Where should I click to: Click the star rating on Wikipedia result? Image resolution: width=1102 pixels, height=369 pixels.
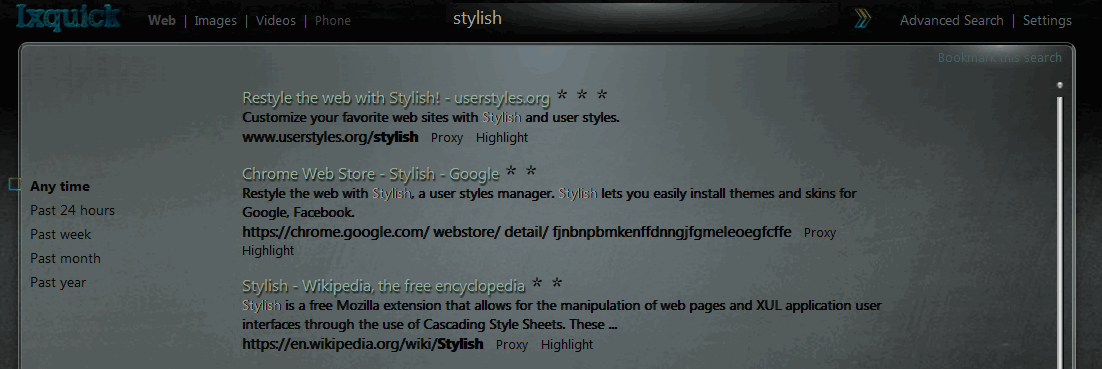[x=547, y=284]
